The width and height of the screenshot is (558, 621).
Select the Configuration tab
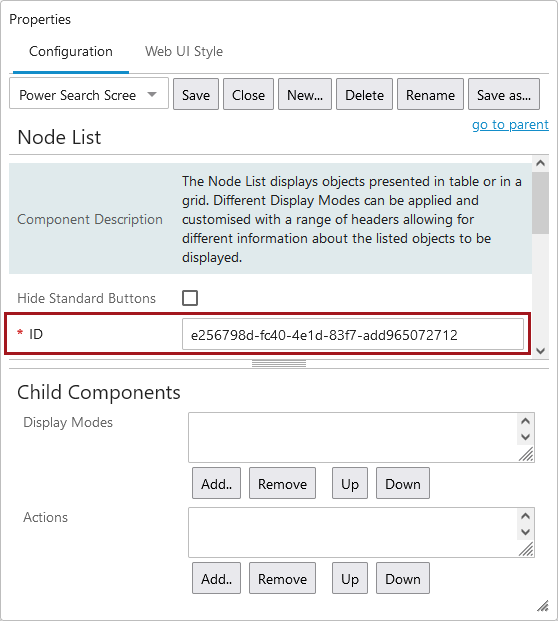(71, 51)
